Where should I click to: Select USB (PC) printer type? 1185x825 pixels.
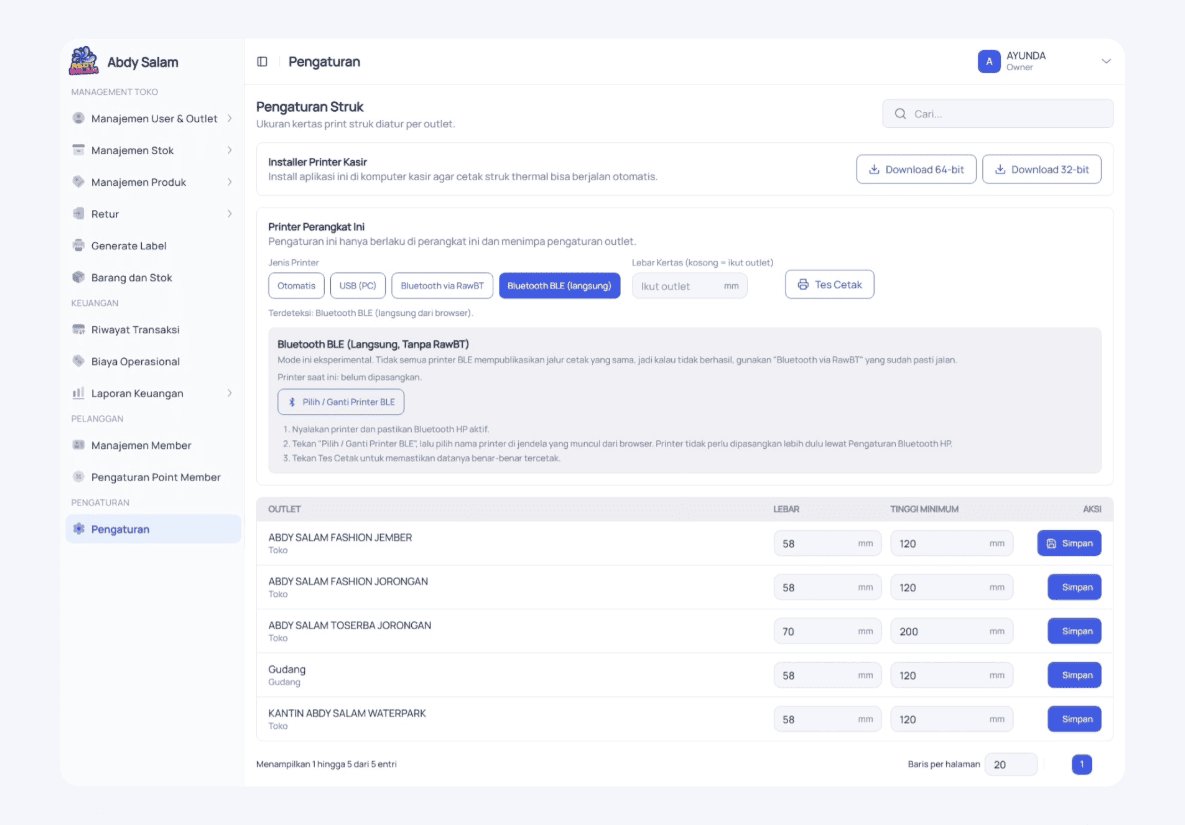pyautogui.click(x=357, y=286)
